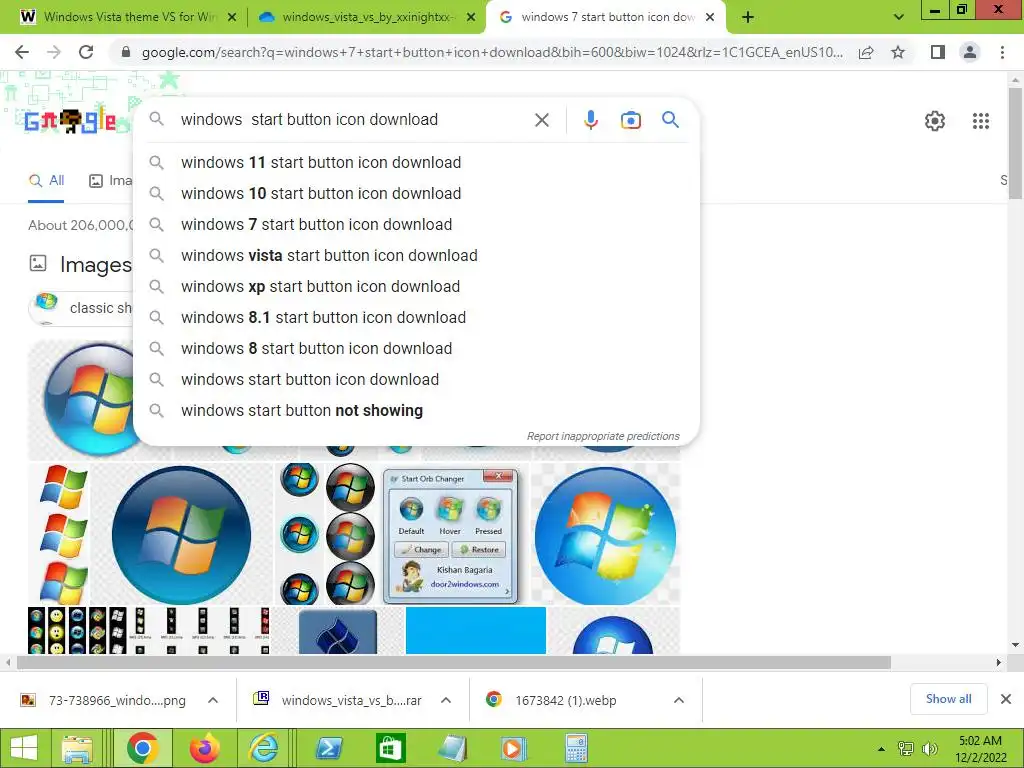1024x768 pixels.
Task: Pick suggestion windows vista start button icon download
Action: [416, 255]
